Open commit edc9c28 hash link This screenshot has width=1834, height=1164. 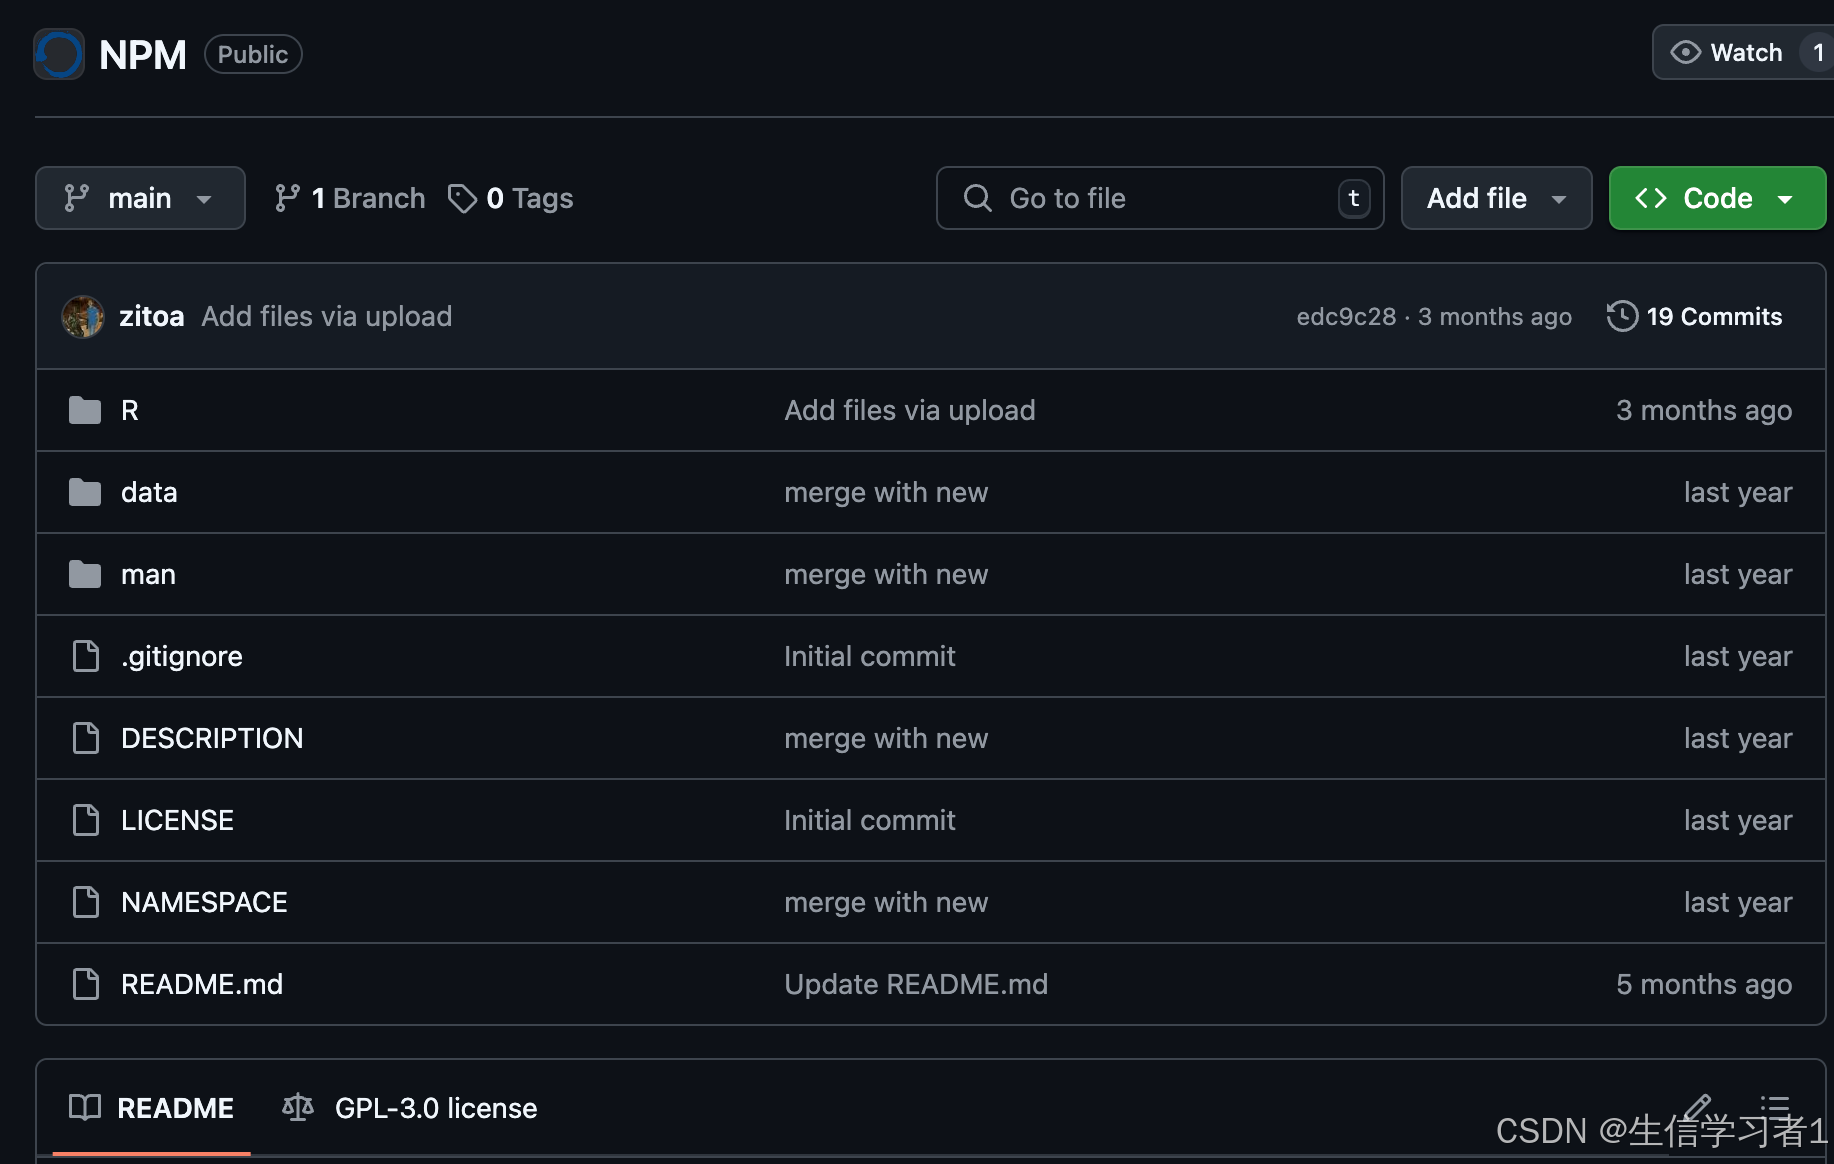coord(1346,317)
